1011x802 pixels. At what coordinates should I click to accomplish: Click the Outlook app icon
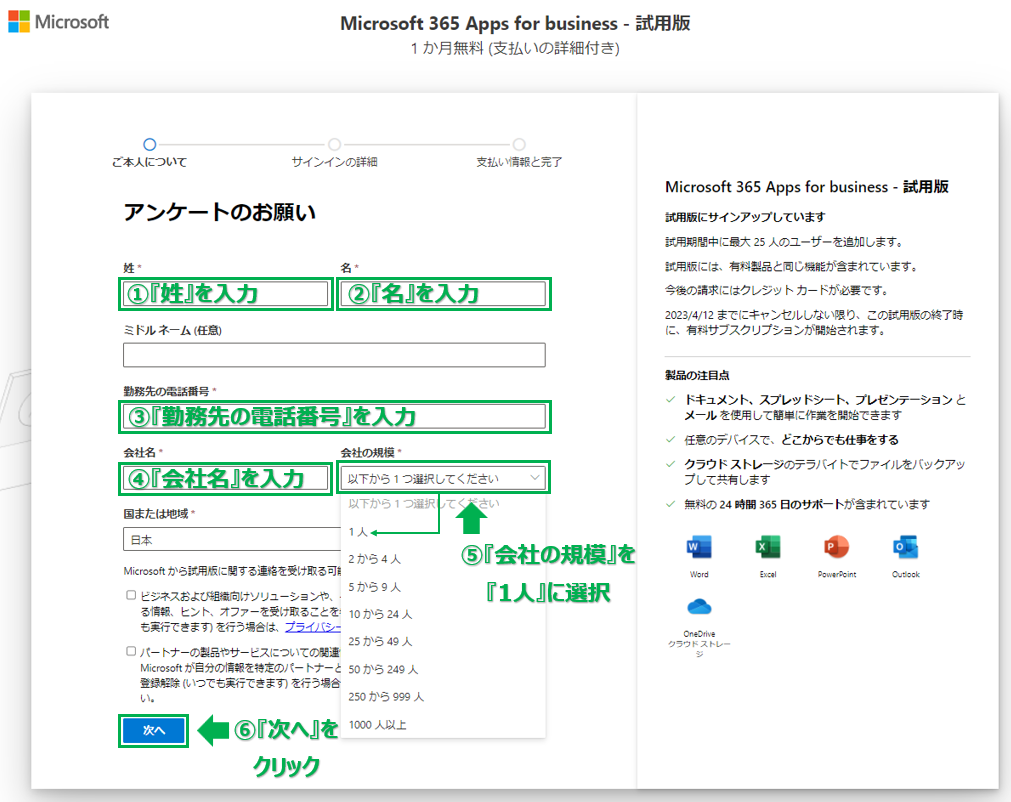905,547
